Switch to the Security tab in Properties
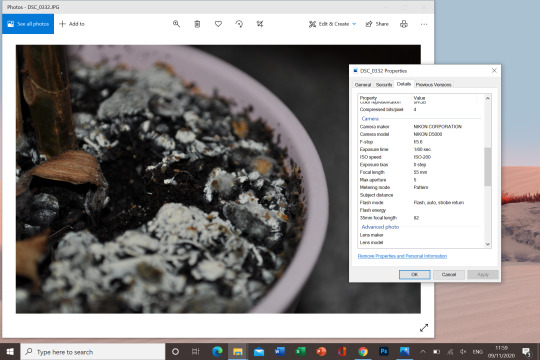 pyautogui.click(x=384, y=85)
